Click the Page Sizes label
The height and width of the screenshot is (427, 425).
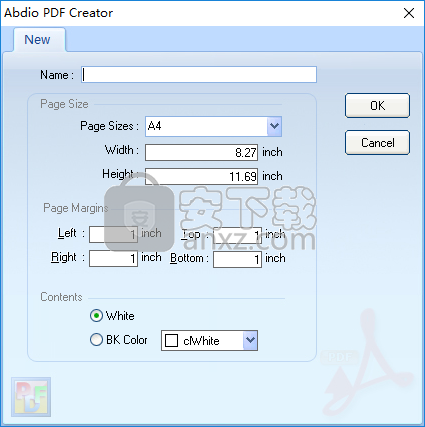click(109, 126)
